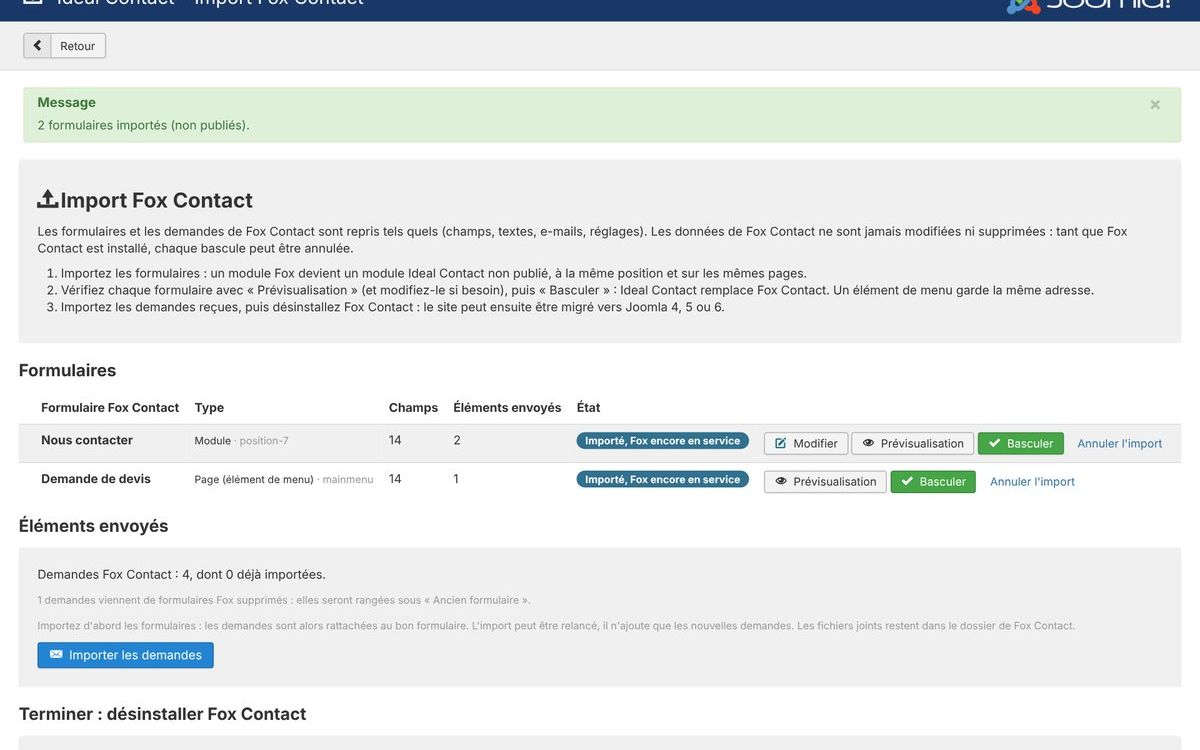Viewport: 1200px width, 750px height.
Task: Click the Éléments envoyés column header
Action: tap(507, 408)
